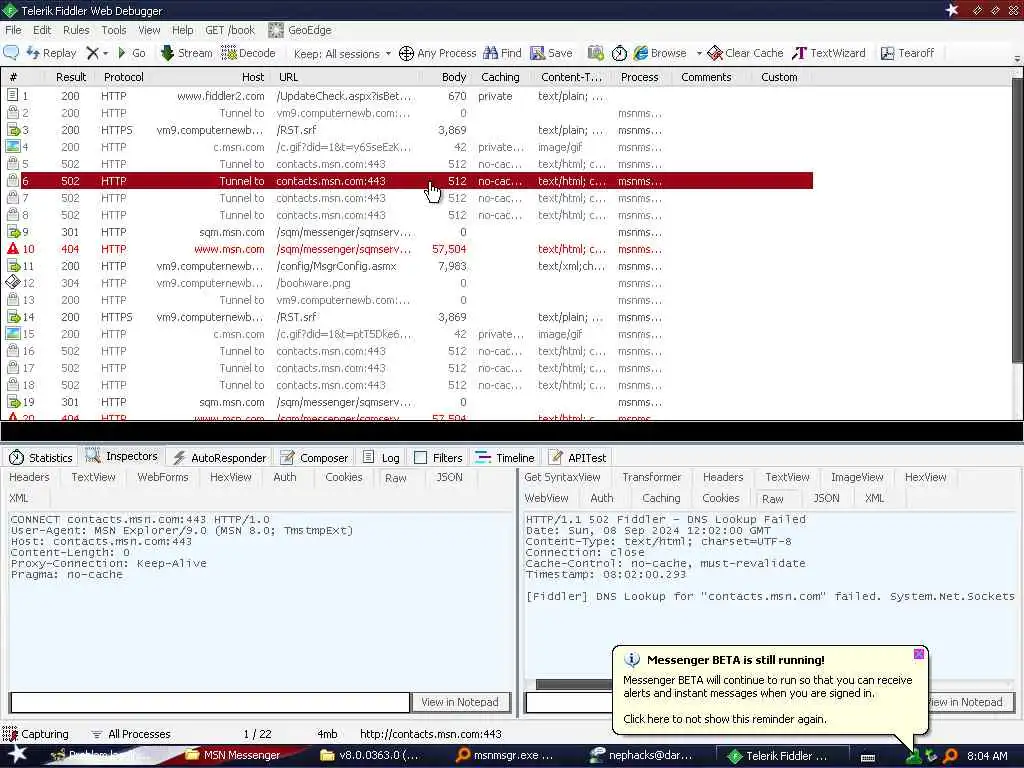This screenshot has height=768, width=1024.
Task: Sort sessions by Result column
Action: click(x=71, y=77)
